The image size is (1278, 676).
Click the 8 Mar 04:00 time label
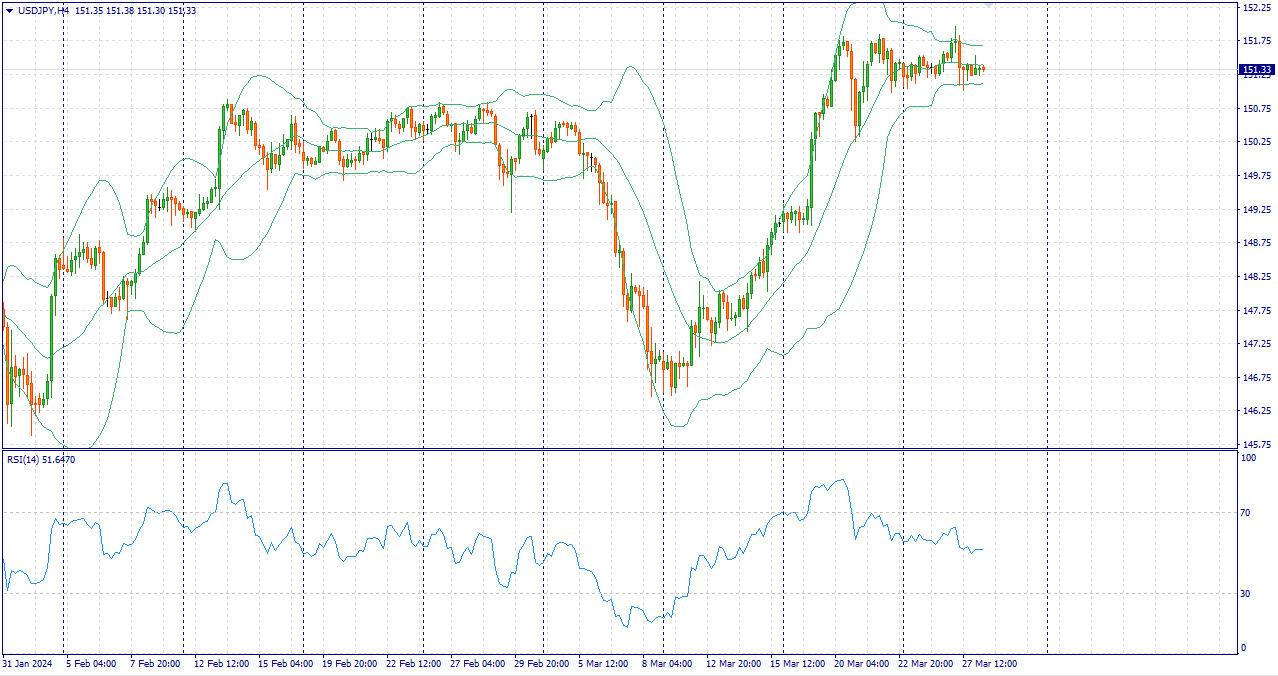click(668, 663)
